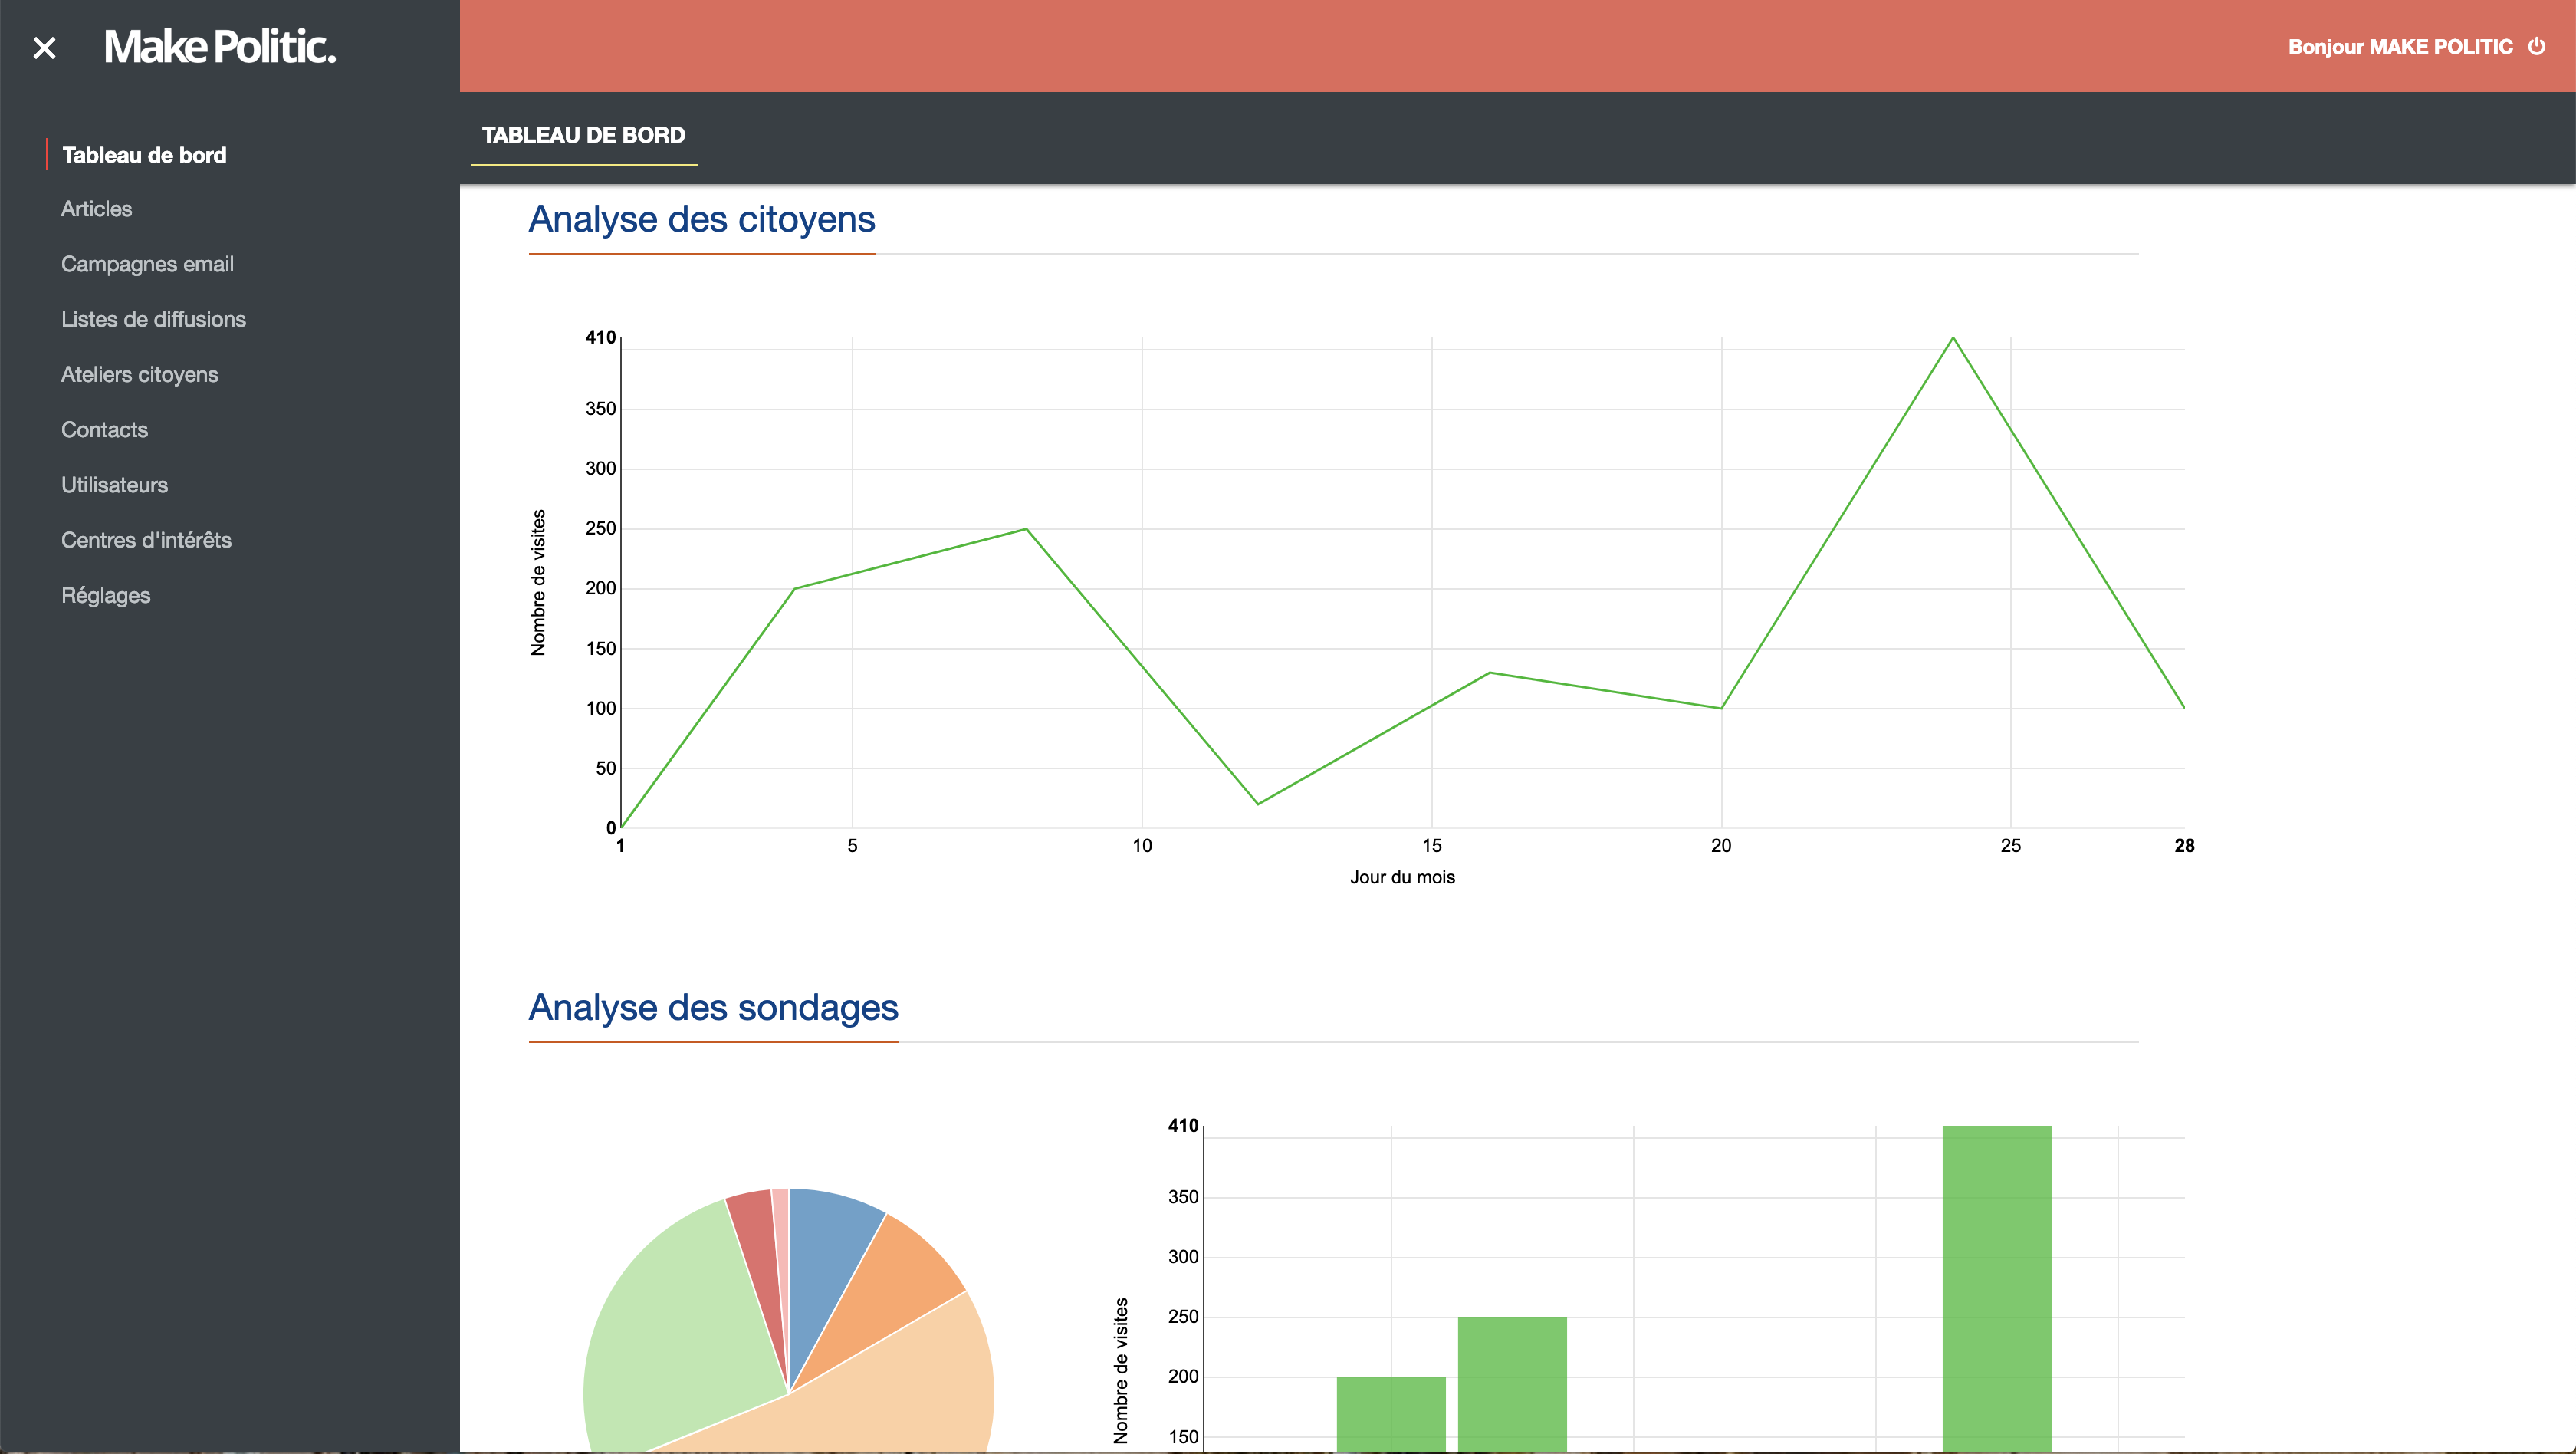
Task: Open Centres d'intérêts page
Action: point(146,540)
